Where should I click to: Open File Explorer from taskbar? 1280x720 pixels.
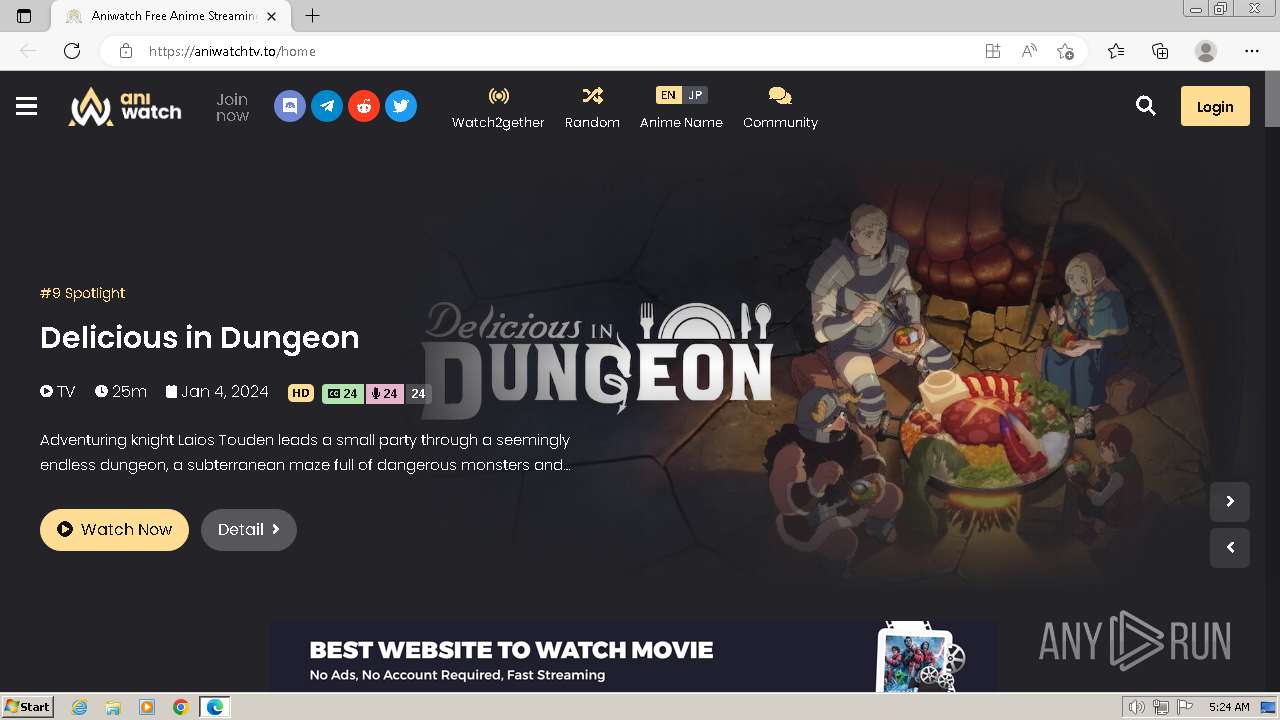pos(113,707)
